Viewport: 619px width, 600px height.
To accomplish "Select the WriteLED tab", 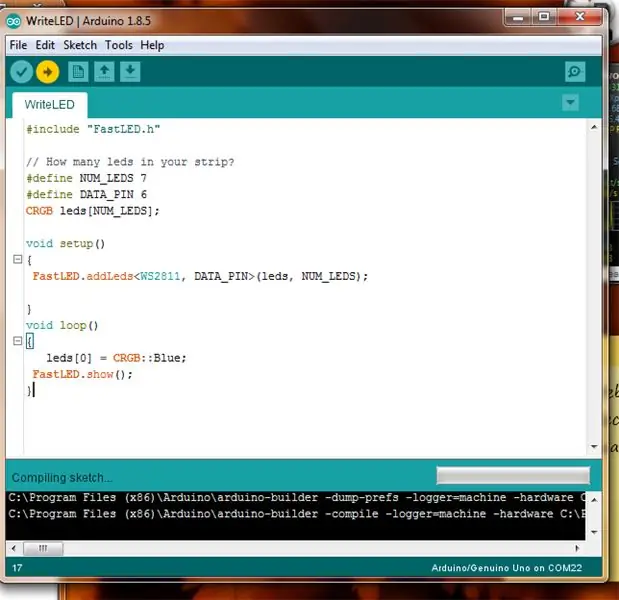I will [x=50, y=105].
